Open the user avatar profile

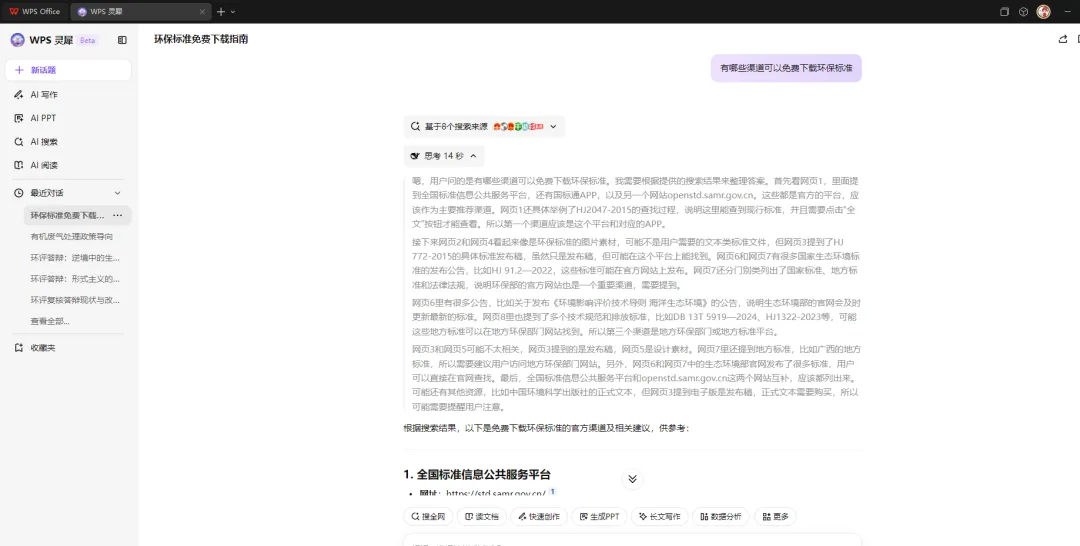pyautogui.click(x=1043, y=12)
